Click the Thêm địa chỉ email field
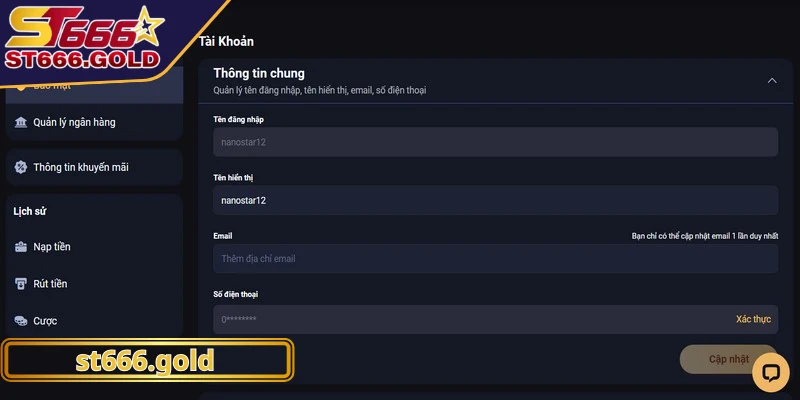This screenshot has height=400, width=800. point(495,259)
